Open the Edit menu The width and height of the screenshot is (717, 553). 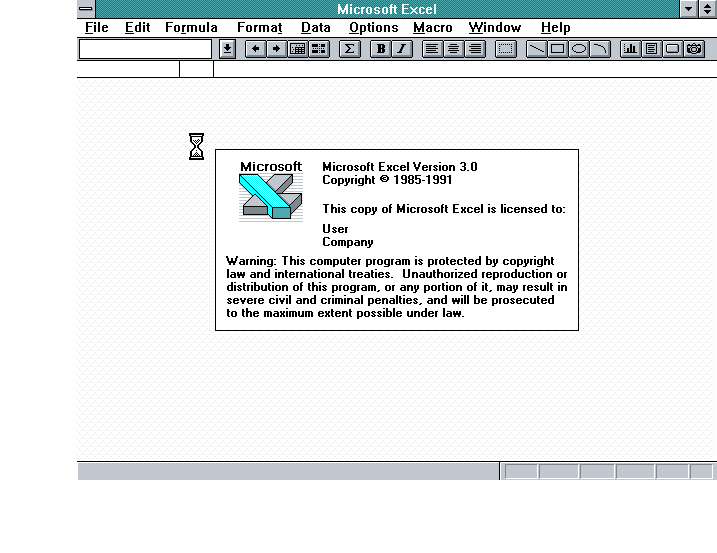click(x=138, y=27)
